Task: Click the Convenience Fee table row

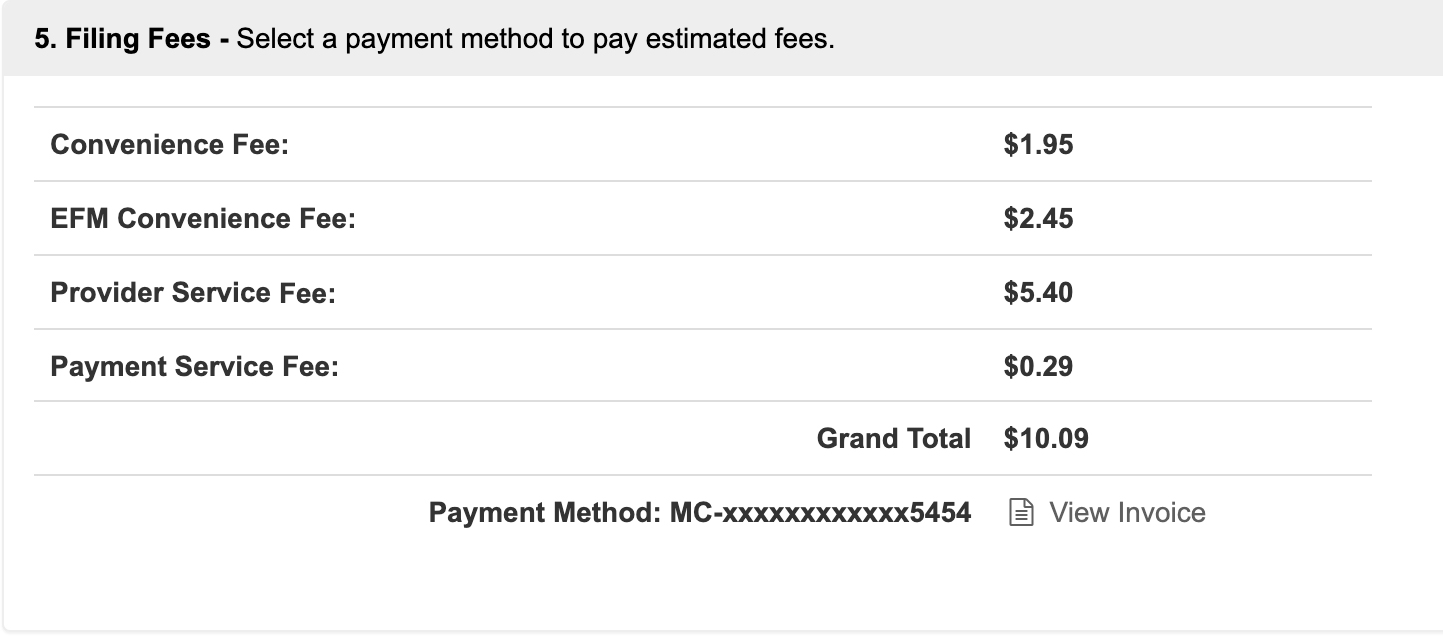Action: [703, 144]
